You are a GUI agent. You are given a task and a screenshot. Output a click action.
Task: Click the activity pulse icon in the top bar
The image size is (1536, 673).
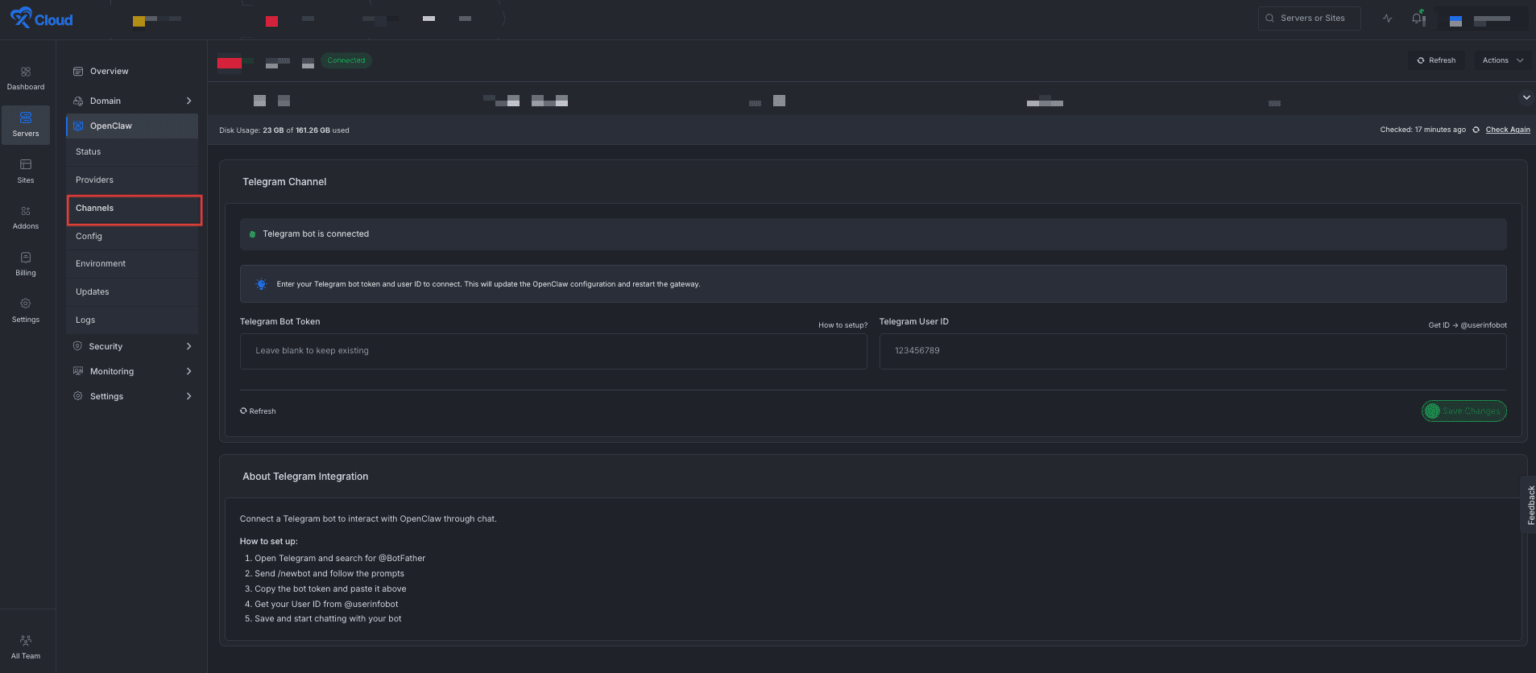1387,17
